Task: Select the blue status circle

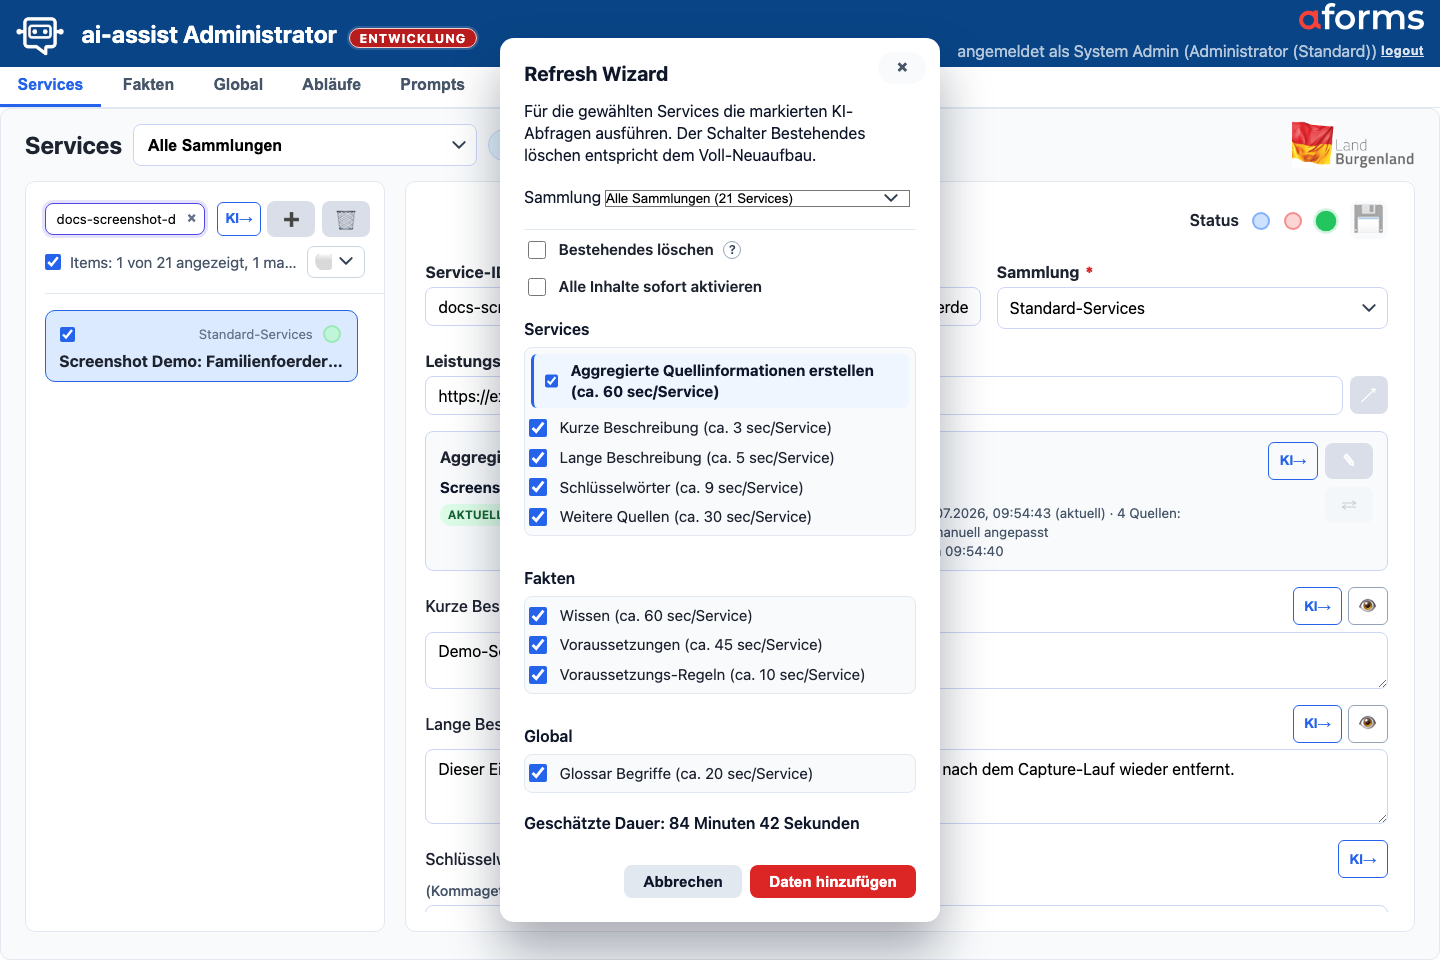Action: [x=1261, y=221]
